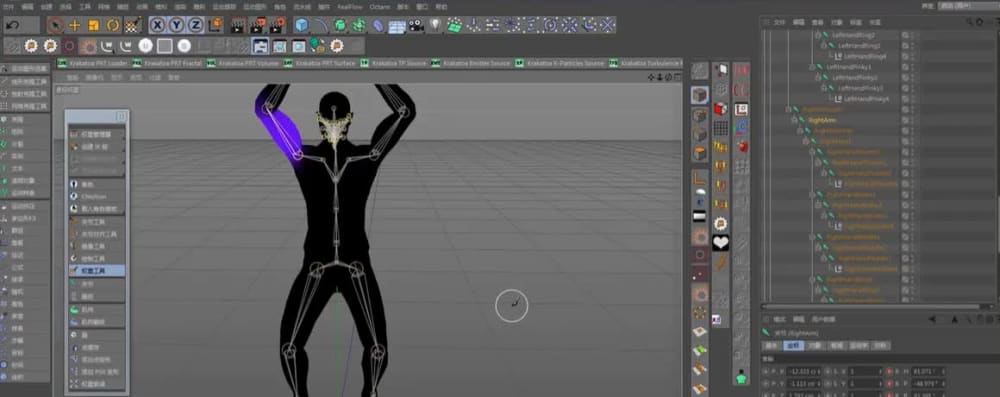Viewport: 1000px width, 397px height.
Task: Toggle the Z axis lock
Action: (195, 25)
